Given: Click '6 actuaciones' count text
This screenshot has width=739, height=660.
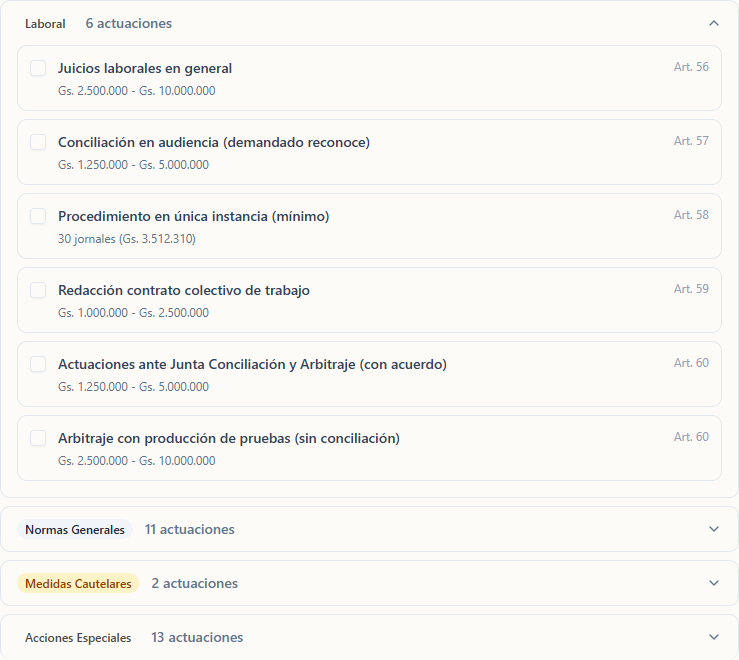Looking at the screenshot, I should pyautogui.click(x=129, y=24).
